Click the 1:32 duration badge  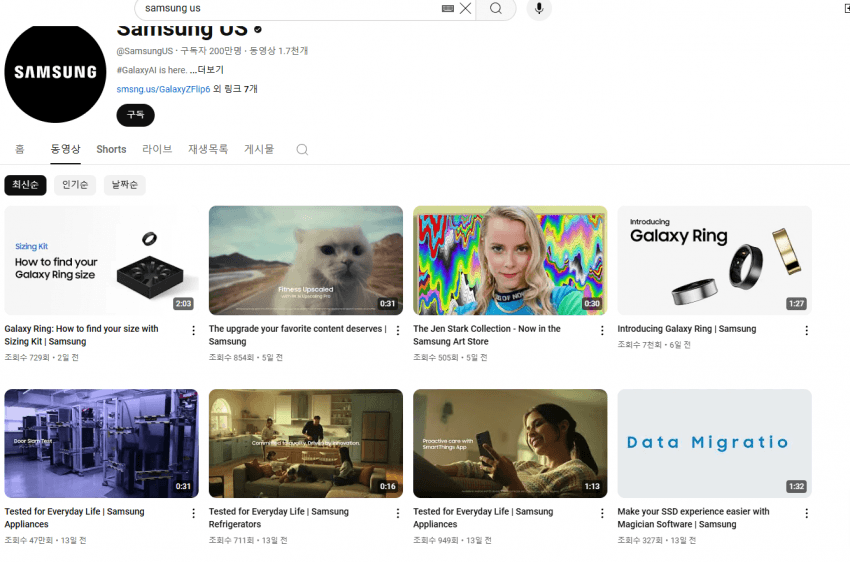click(796, 486)
